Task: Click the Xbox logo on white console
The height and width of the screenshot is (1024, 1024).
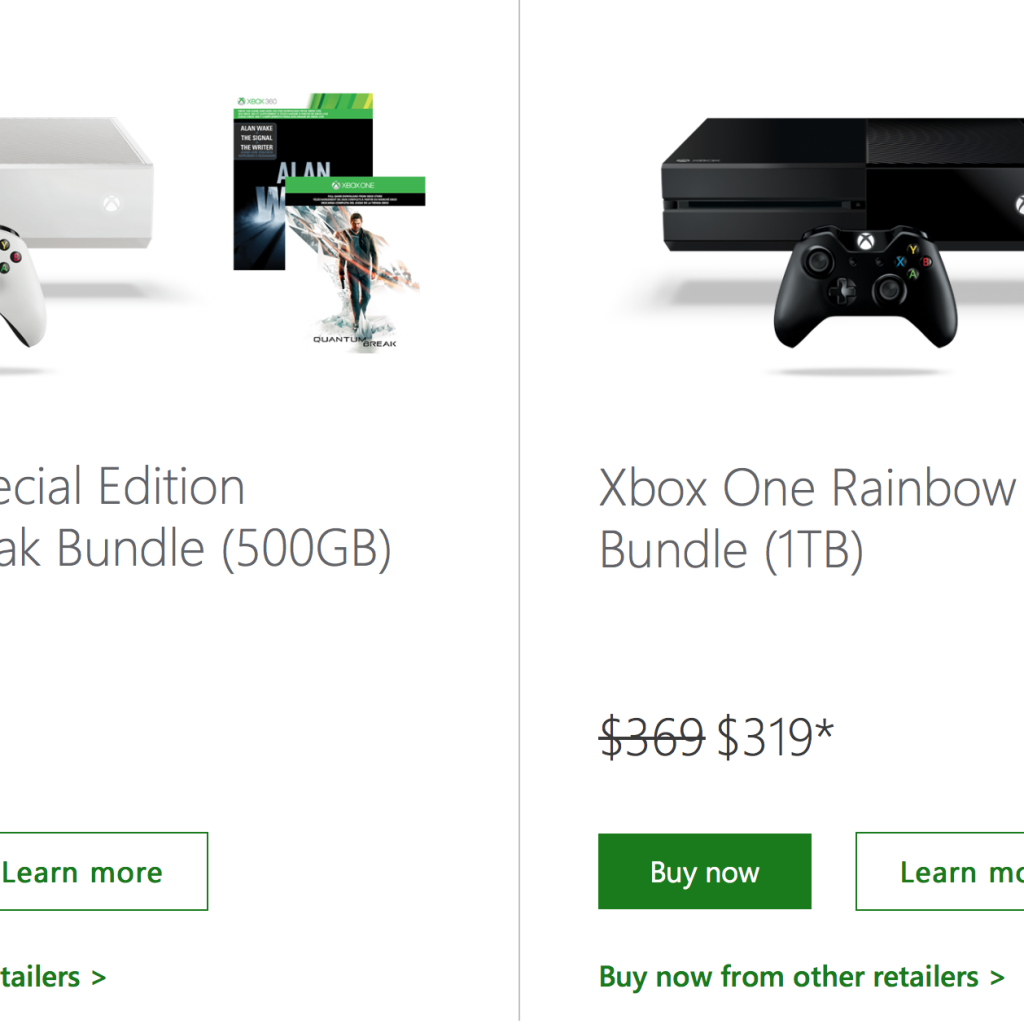Action: [x=110, y=205]
